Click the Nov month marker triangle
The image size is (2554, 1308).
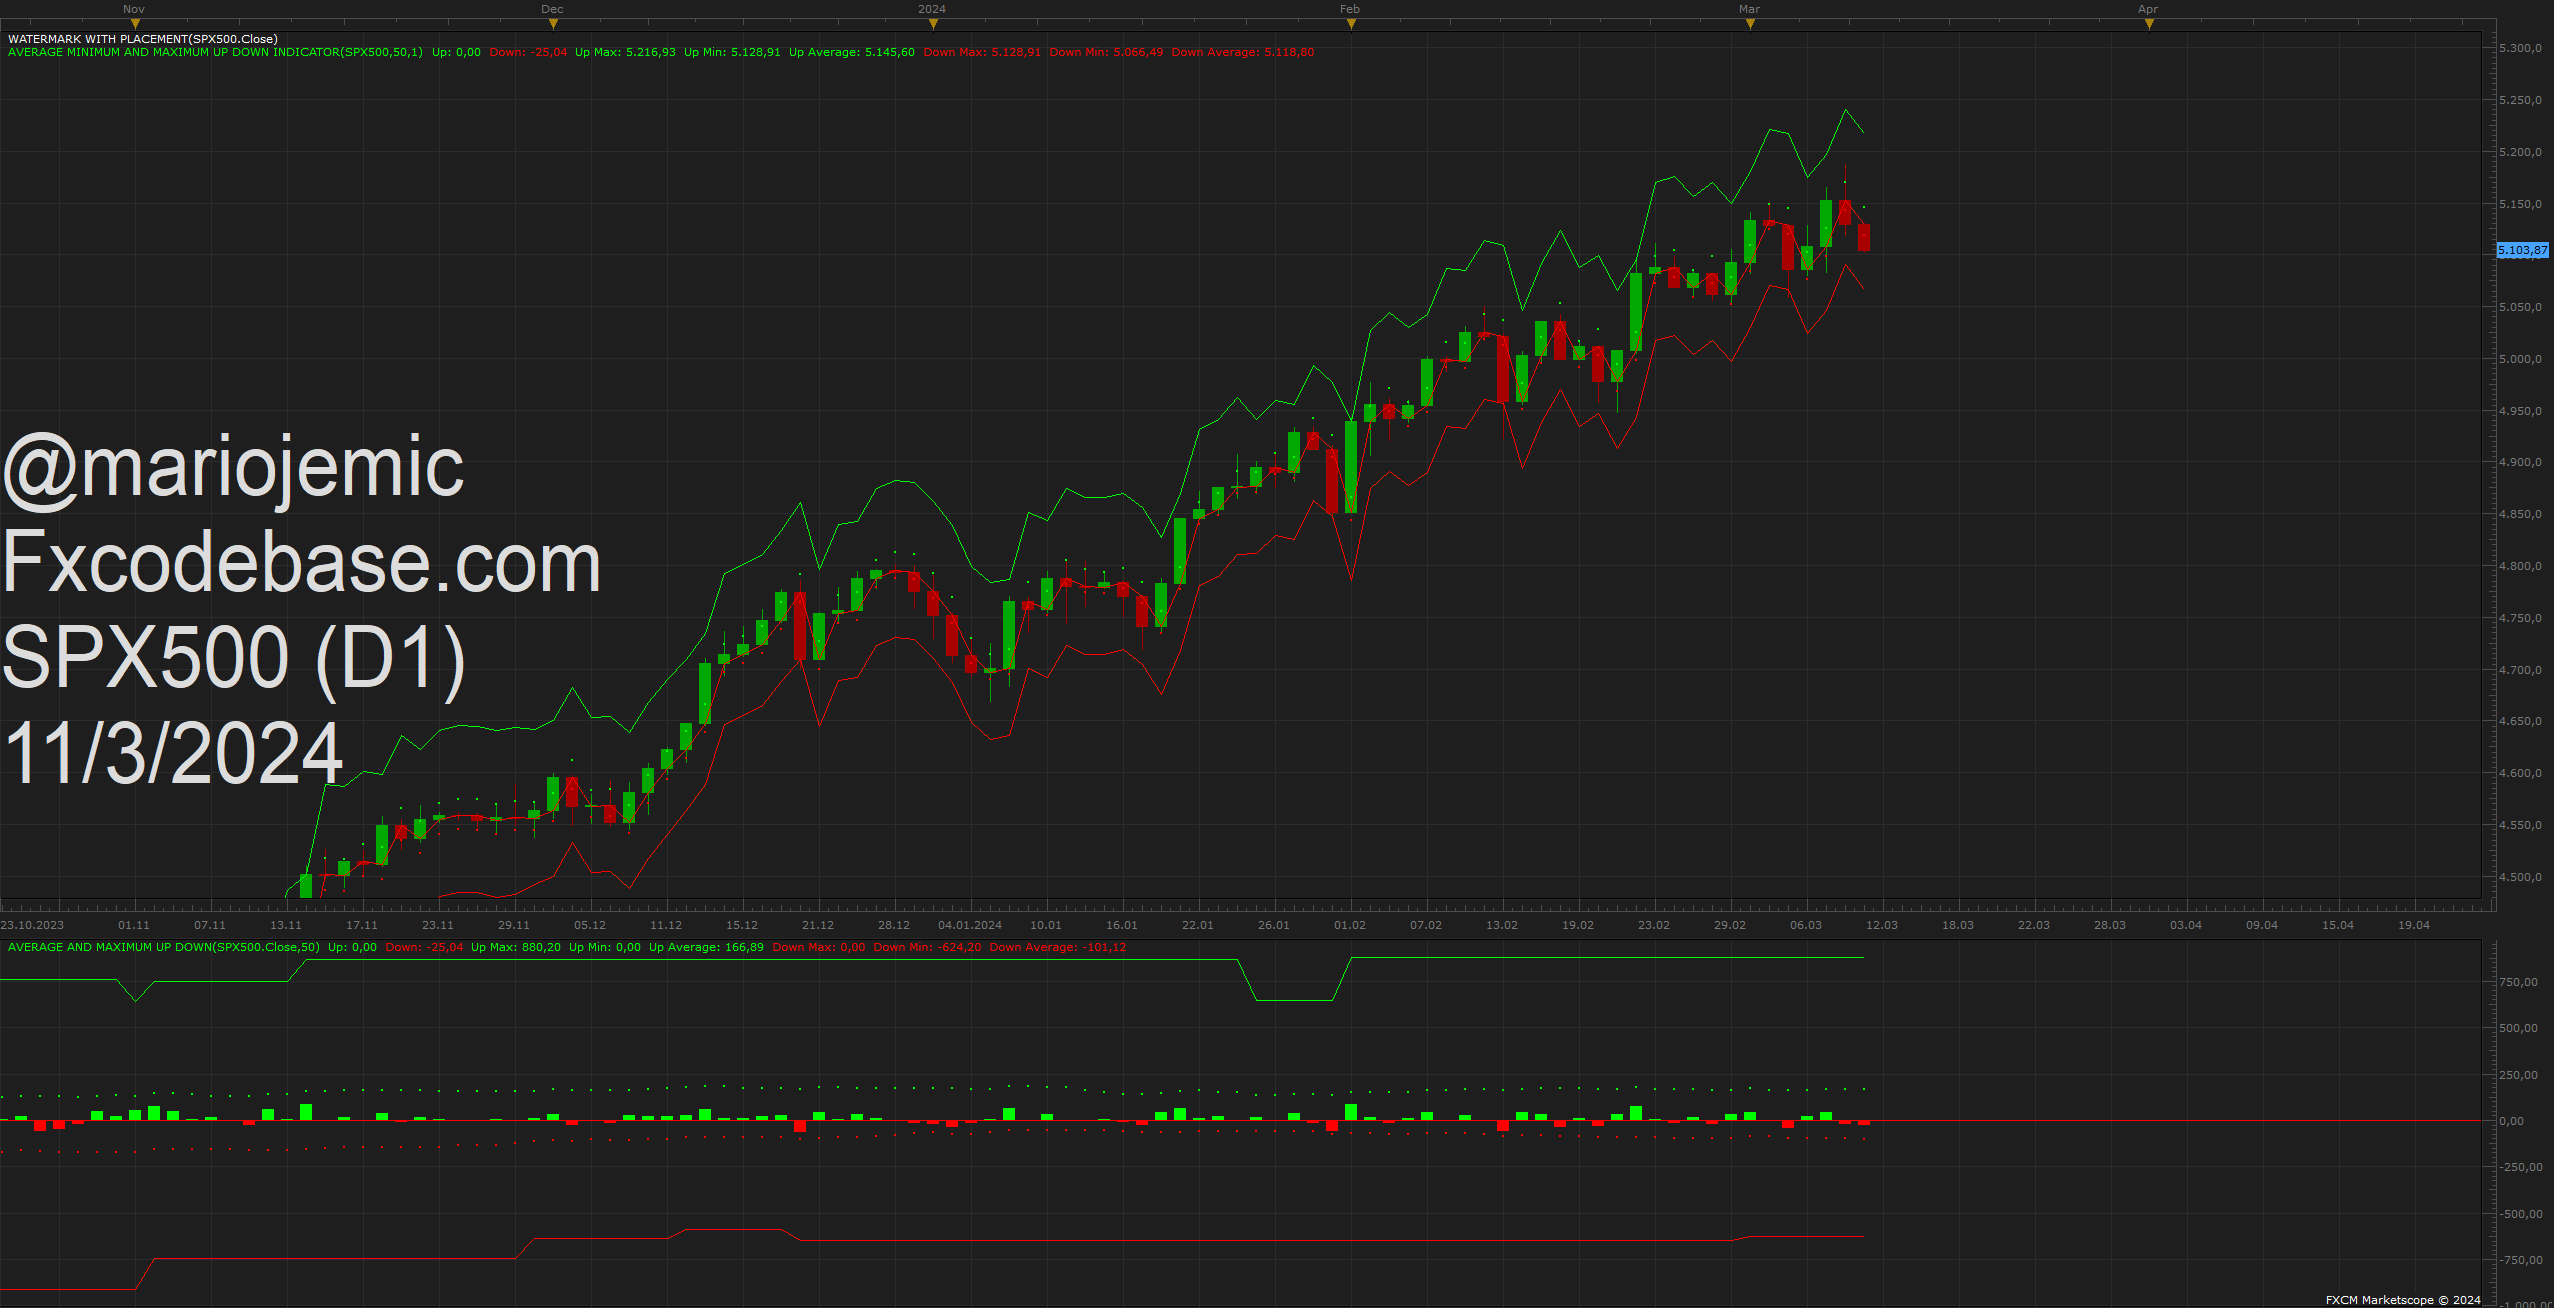(x=135, y=24)
